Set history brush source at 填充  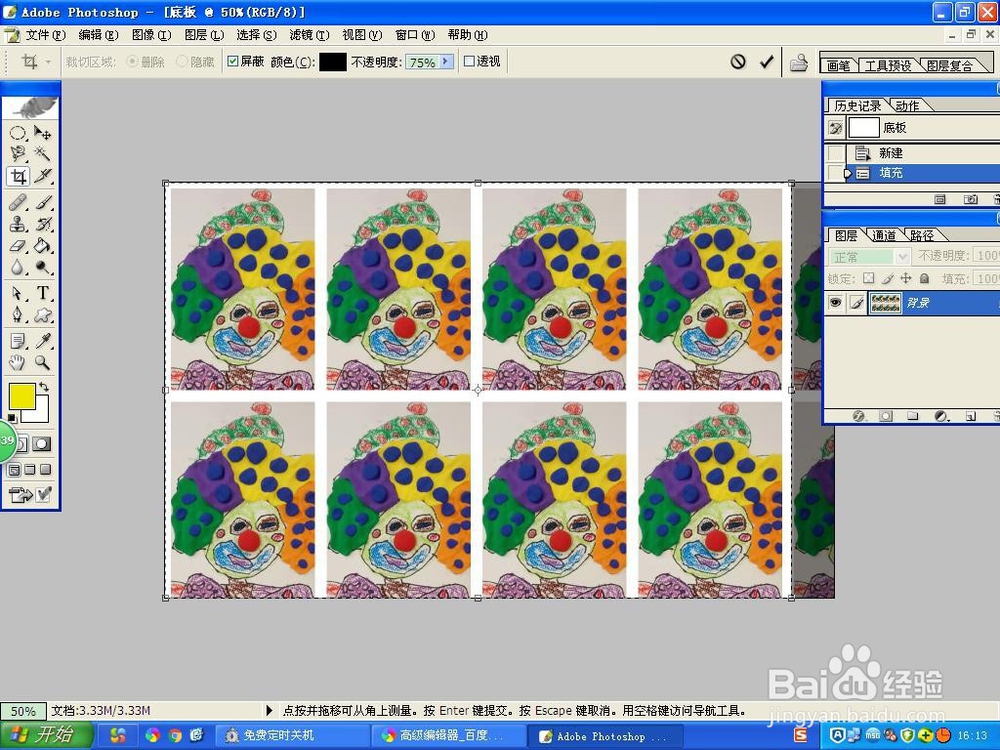[x=835, y=173]
